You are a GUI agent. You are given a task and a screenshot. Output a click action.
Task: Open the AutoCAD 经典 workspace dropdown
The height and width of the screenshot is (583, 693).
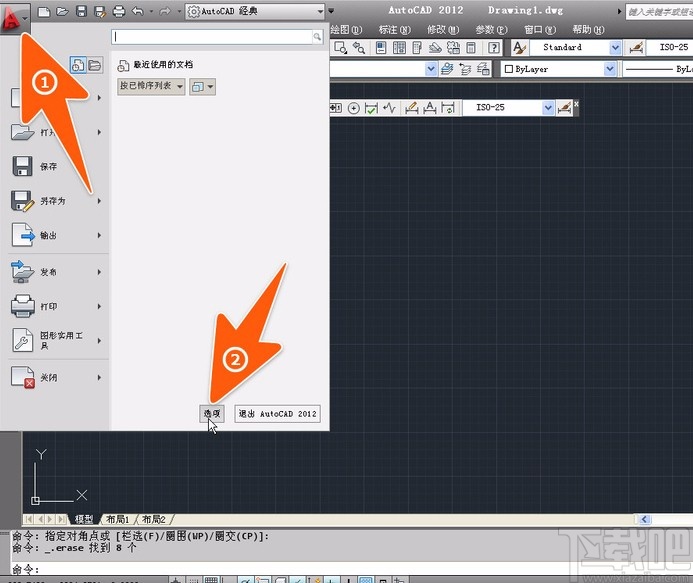coord(255,11)
